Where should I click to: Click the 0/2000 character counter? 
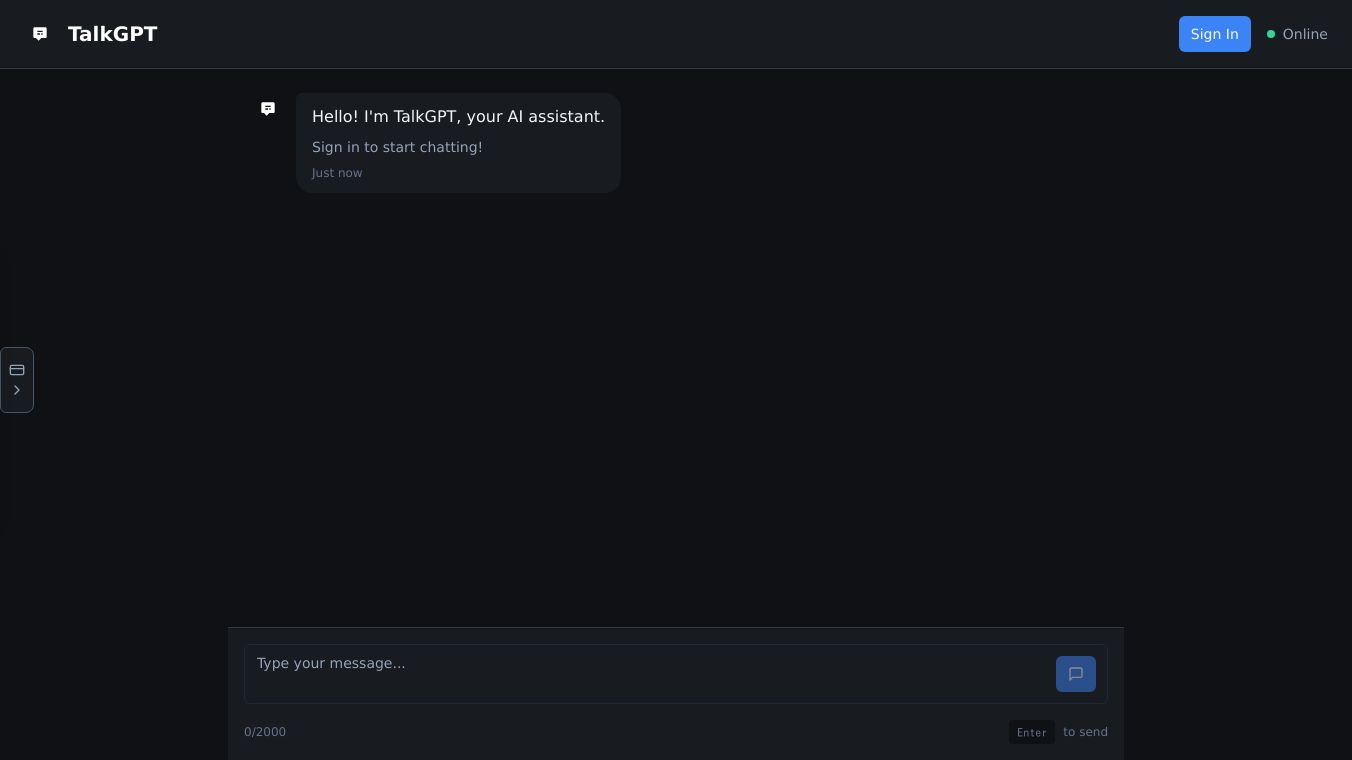click(265, 732)
